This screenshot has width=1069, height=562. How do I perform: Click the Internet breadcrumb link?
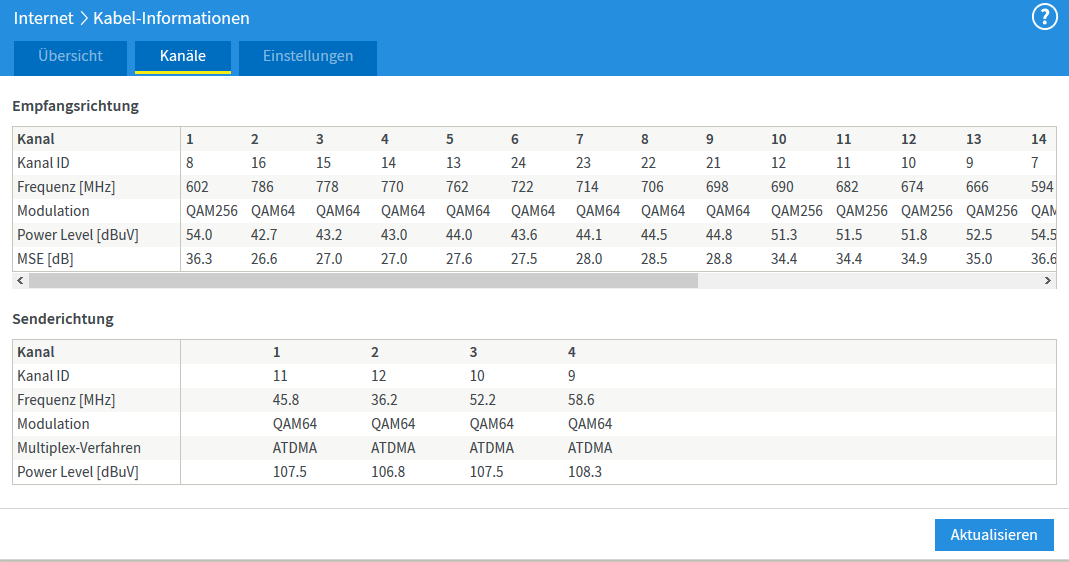click(x=43, y=18)
